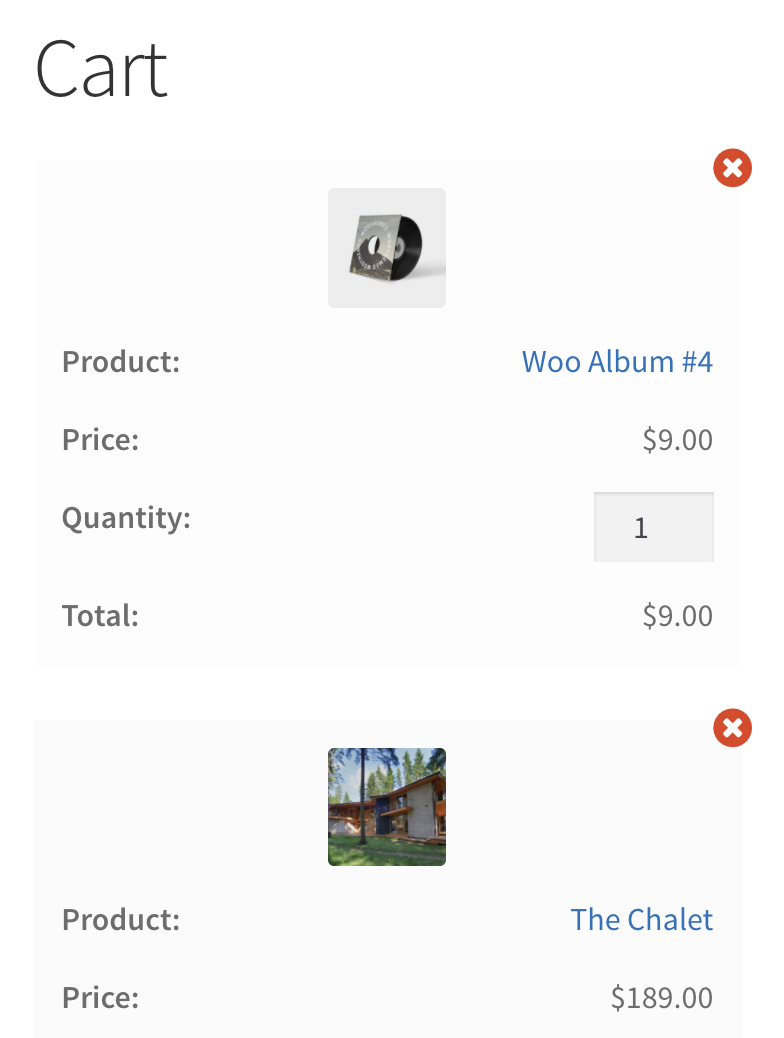Click the Product label beside Woo Album #4

121,361
